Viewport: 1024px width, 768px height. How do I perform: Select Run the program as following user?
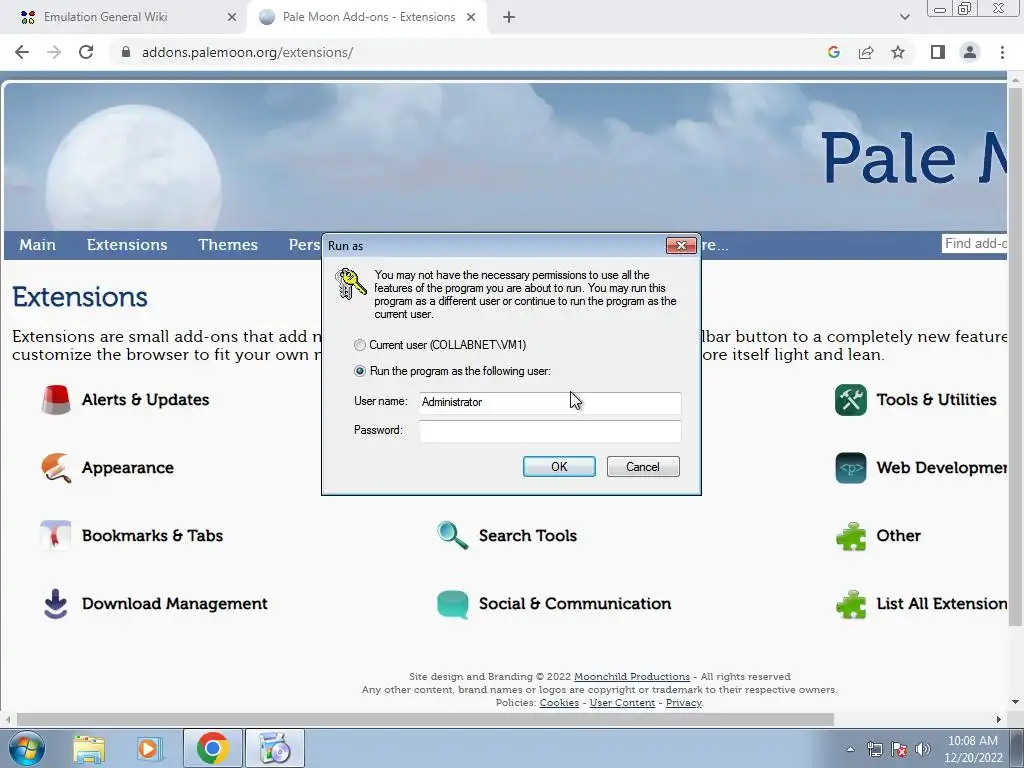pyautogui.click(x=360, y=371)
